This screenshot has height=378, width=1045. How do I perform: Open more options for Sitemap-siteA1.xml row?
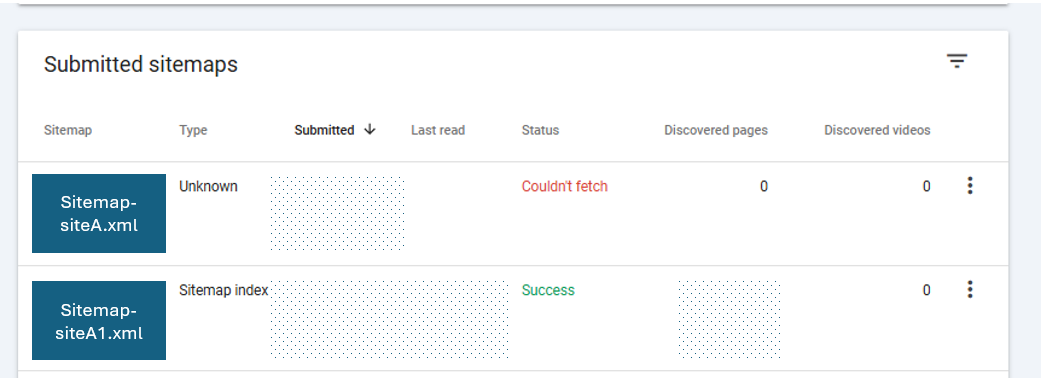click(x=970, y=289)
